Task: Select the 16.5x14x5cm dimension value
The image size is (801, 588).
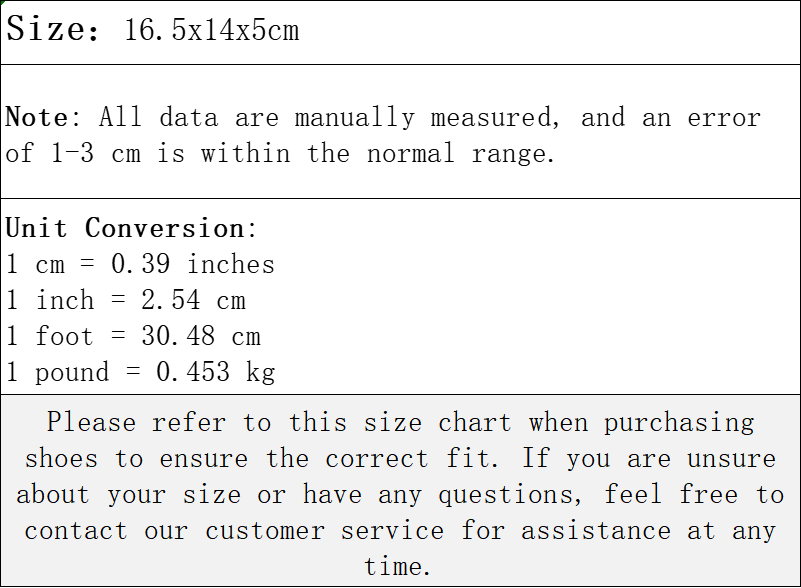Action: 211,30
